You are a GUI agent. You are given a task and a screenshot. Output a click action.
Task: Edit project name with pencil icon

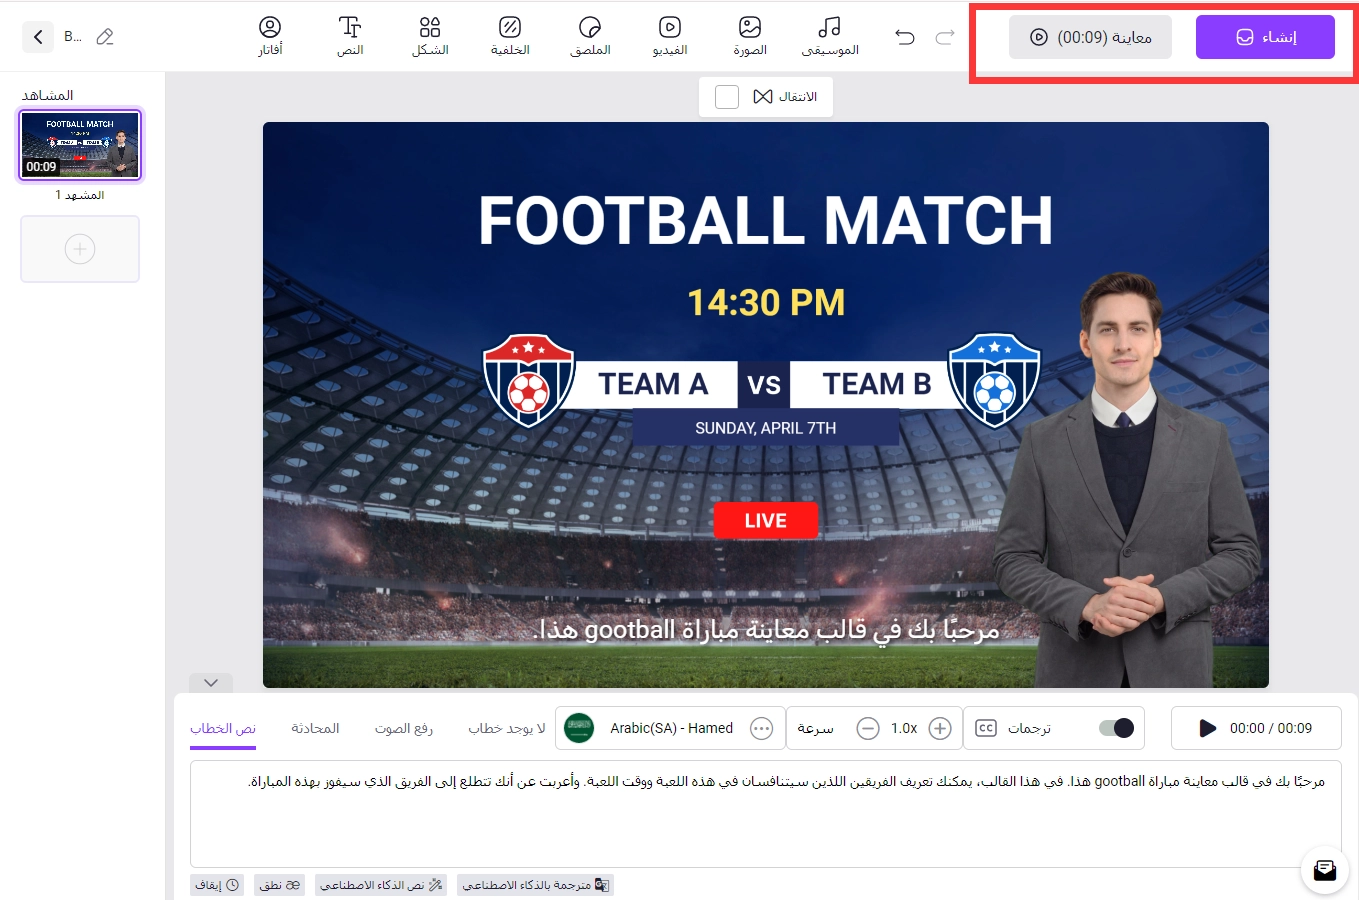tap(105, 37)
